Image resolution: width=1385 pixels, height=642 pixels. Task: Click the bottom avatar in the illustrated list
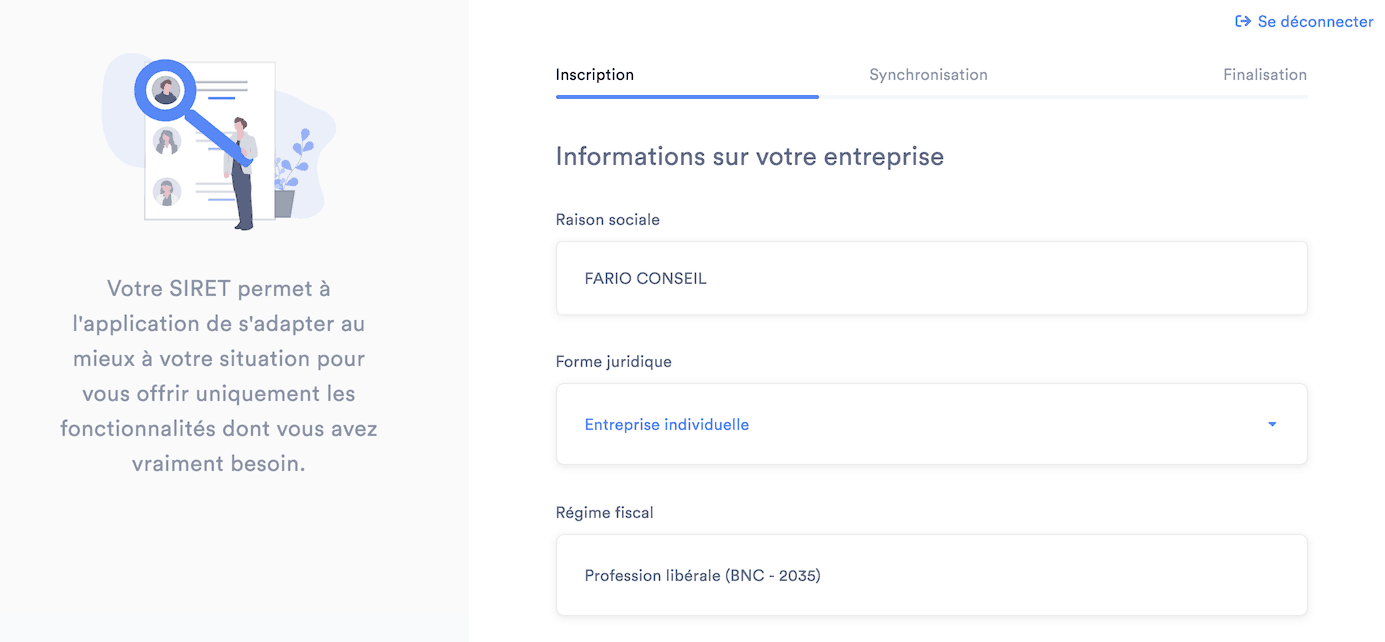167,191
